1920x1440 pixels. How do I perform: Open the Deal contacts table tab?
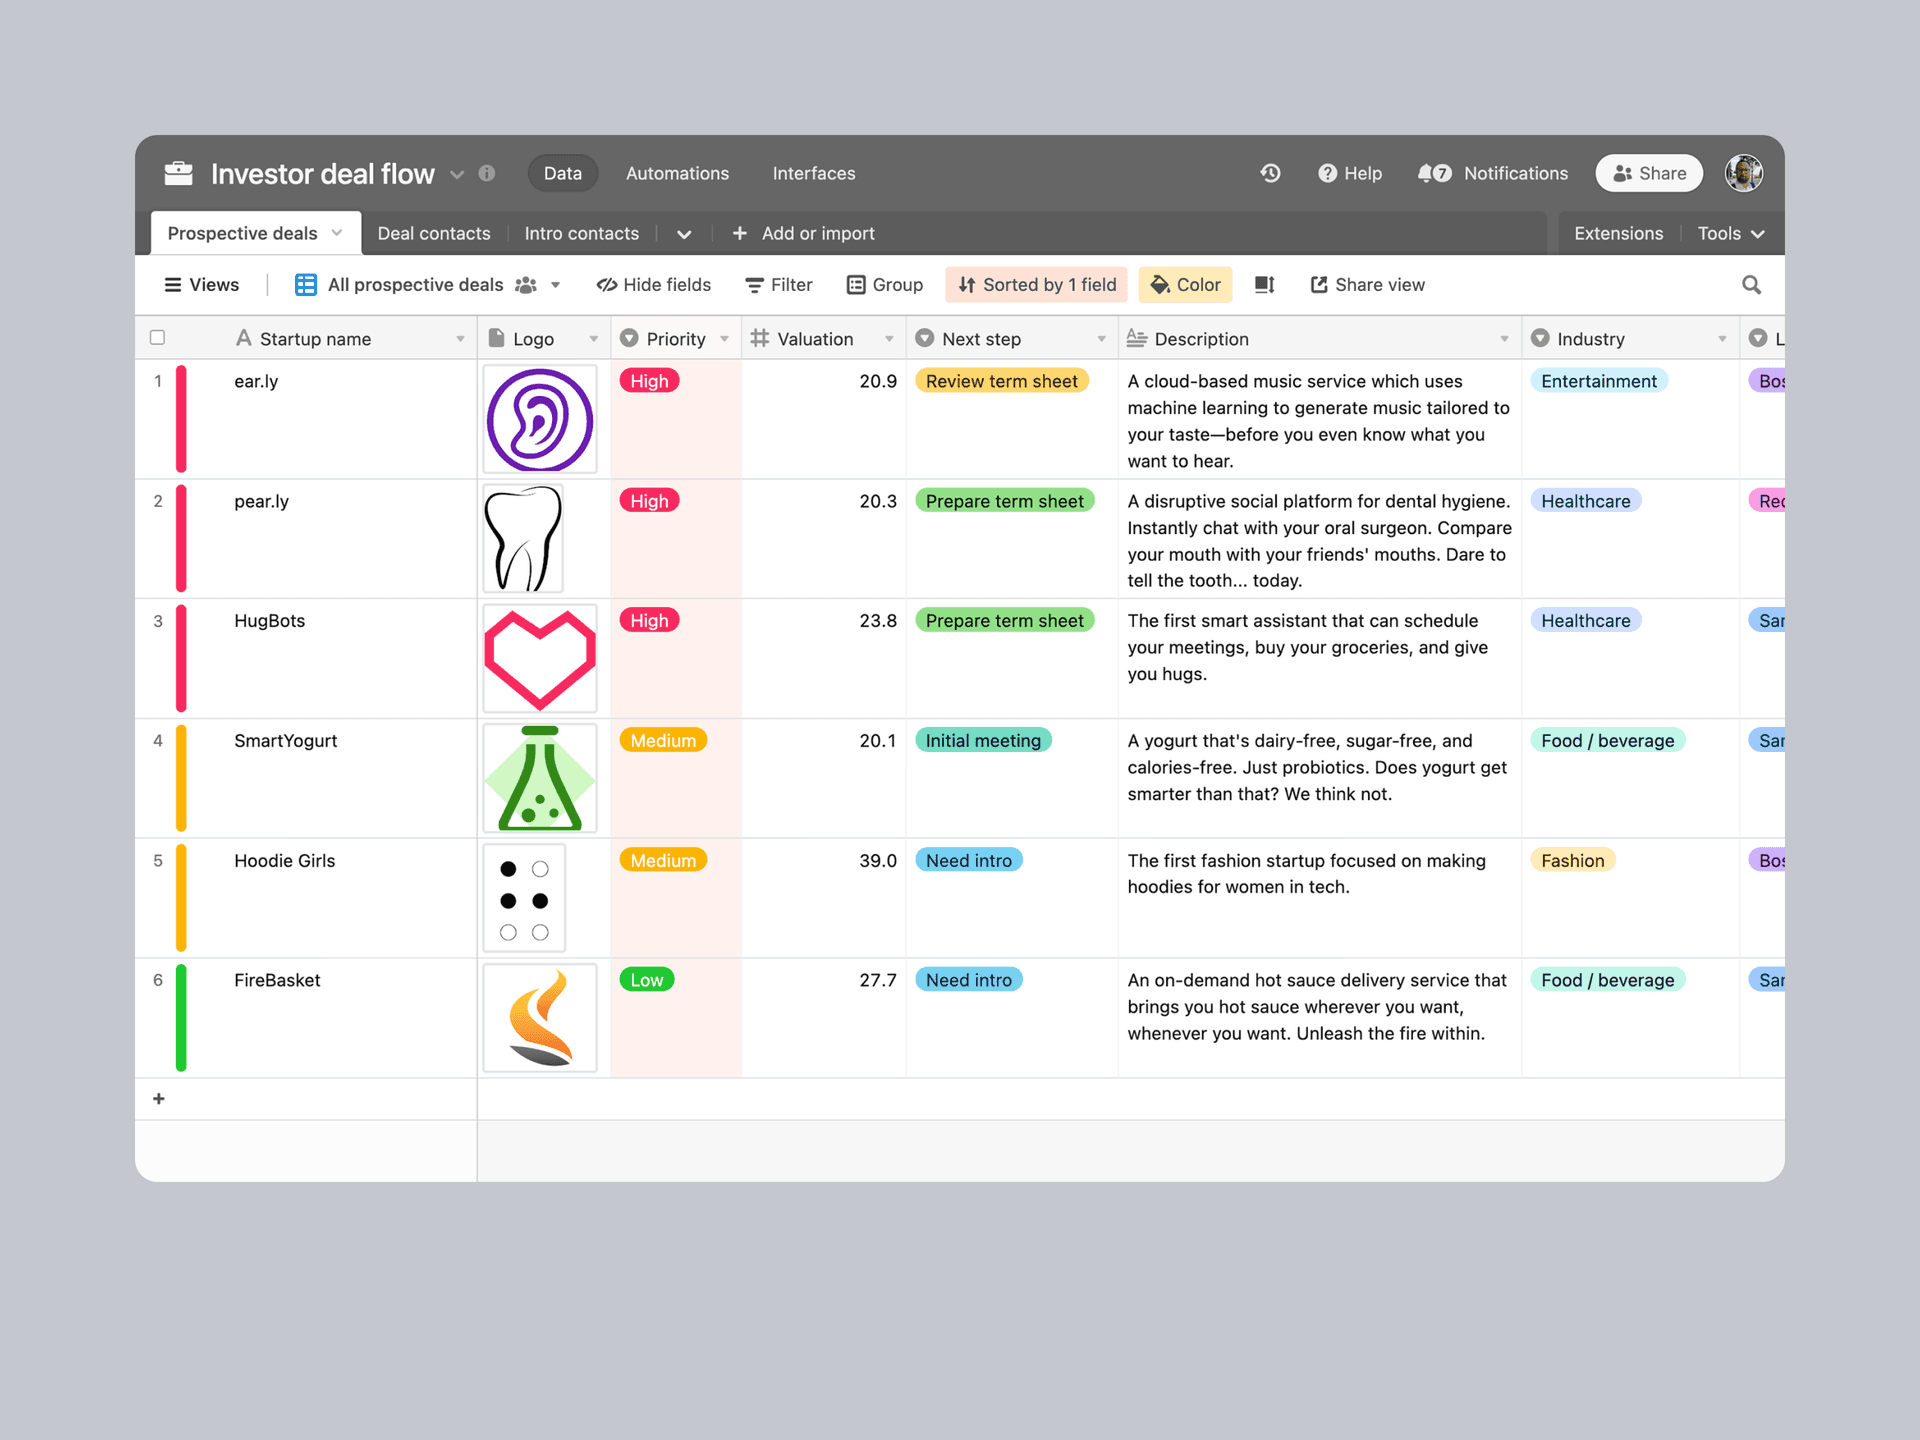pos(434,233)
